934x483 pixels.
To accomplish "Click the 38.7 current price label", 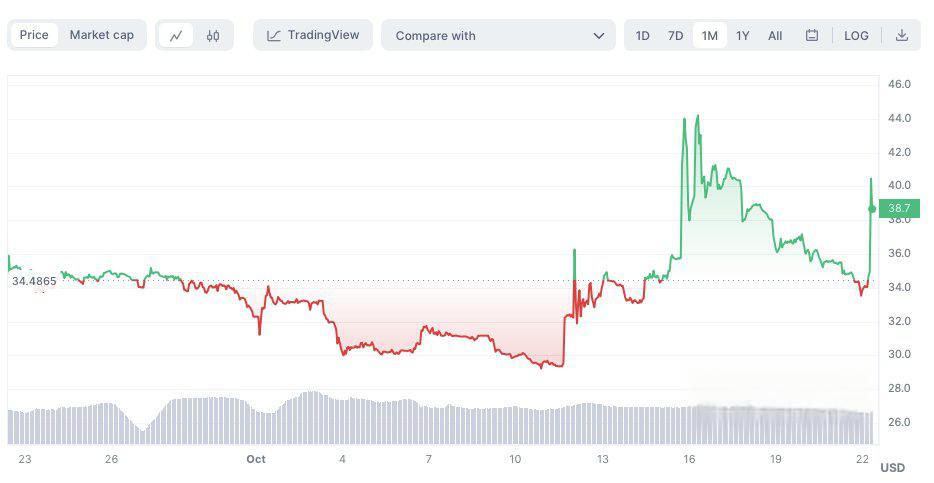I will coord(899,208).
